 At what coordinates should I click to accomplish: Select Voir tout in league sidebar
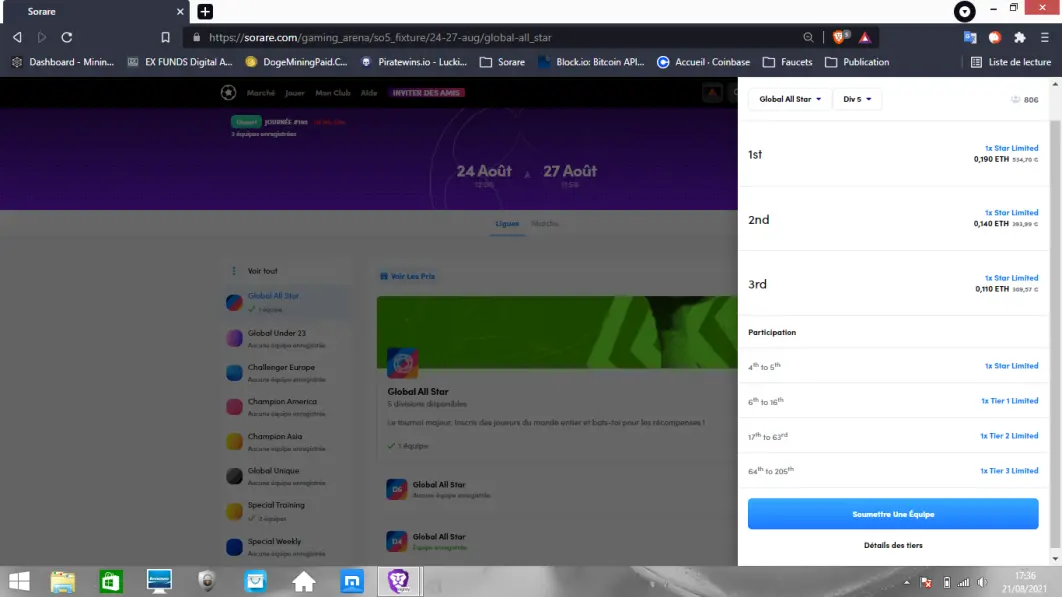pos(262,271)
